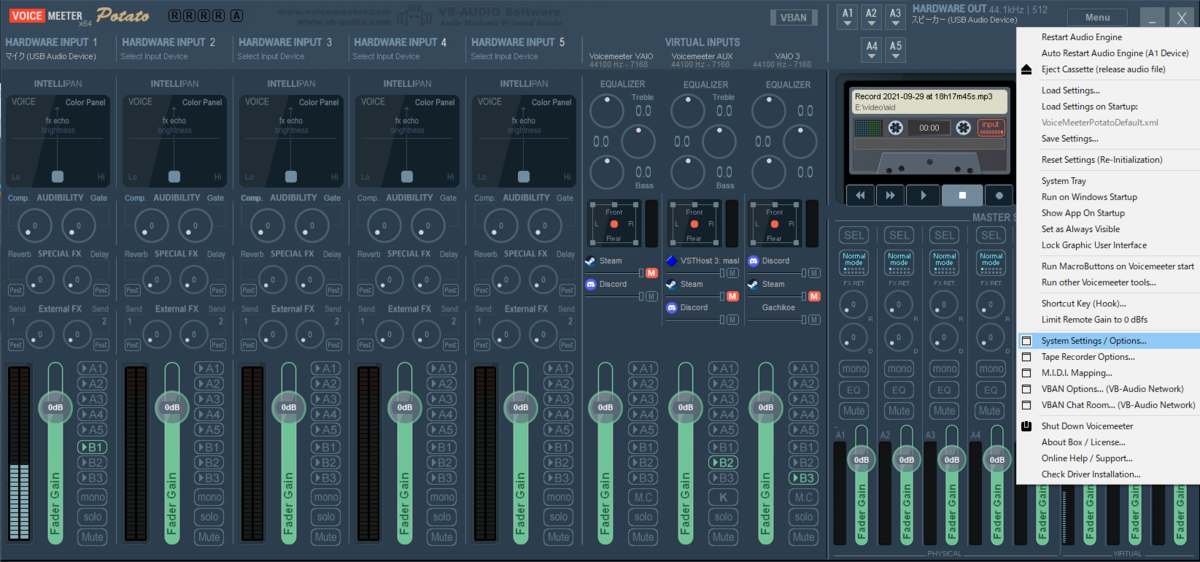Rewind the cassette tape recorder
1200x562 pixels.
pyautogui.click(x=861, y=195)
